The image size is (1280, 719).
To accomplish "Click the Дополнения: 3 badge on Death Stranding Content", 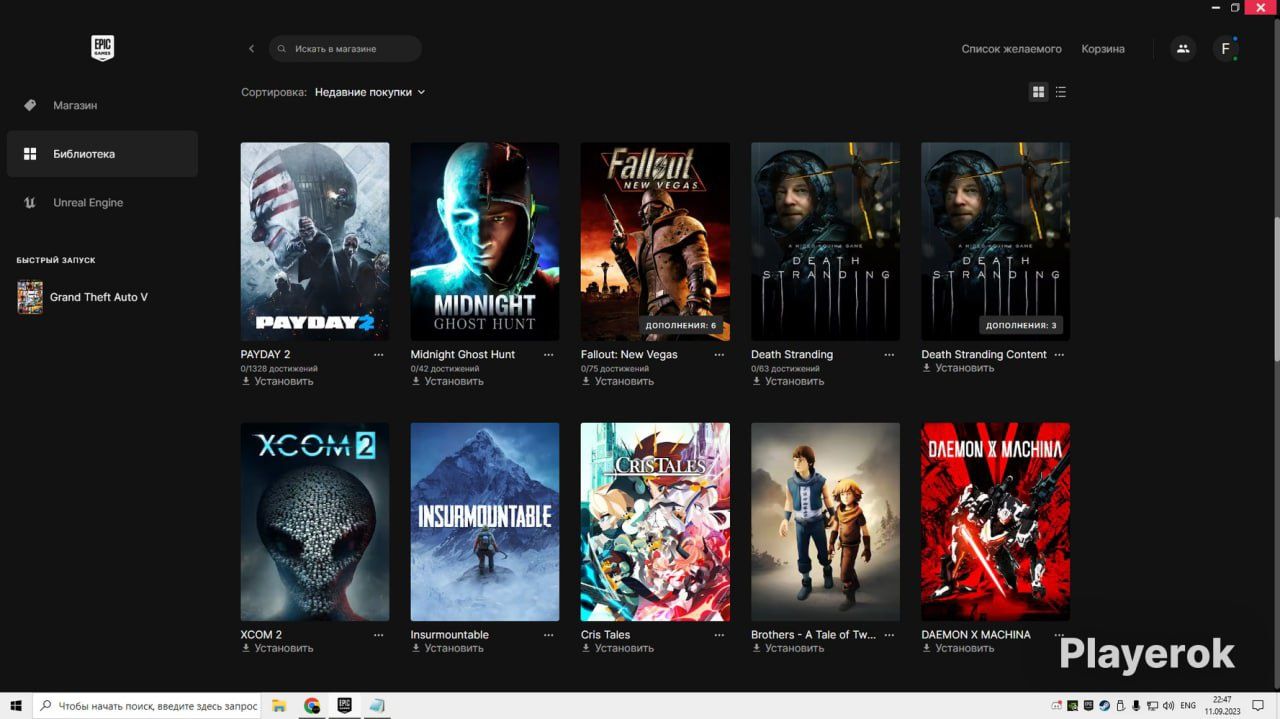I will tap(1021, 326).
